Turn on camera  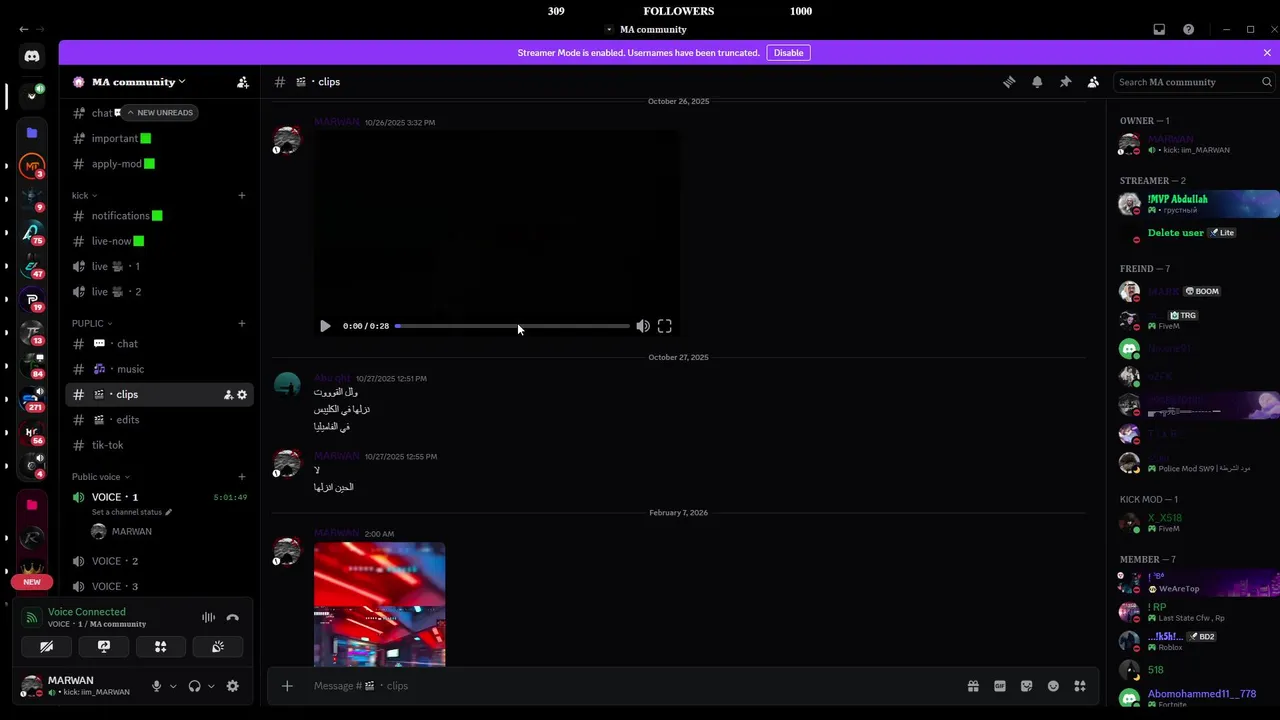46,647
